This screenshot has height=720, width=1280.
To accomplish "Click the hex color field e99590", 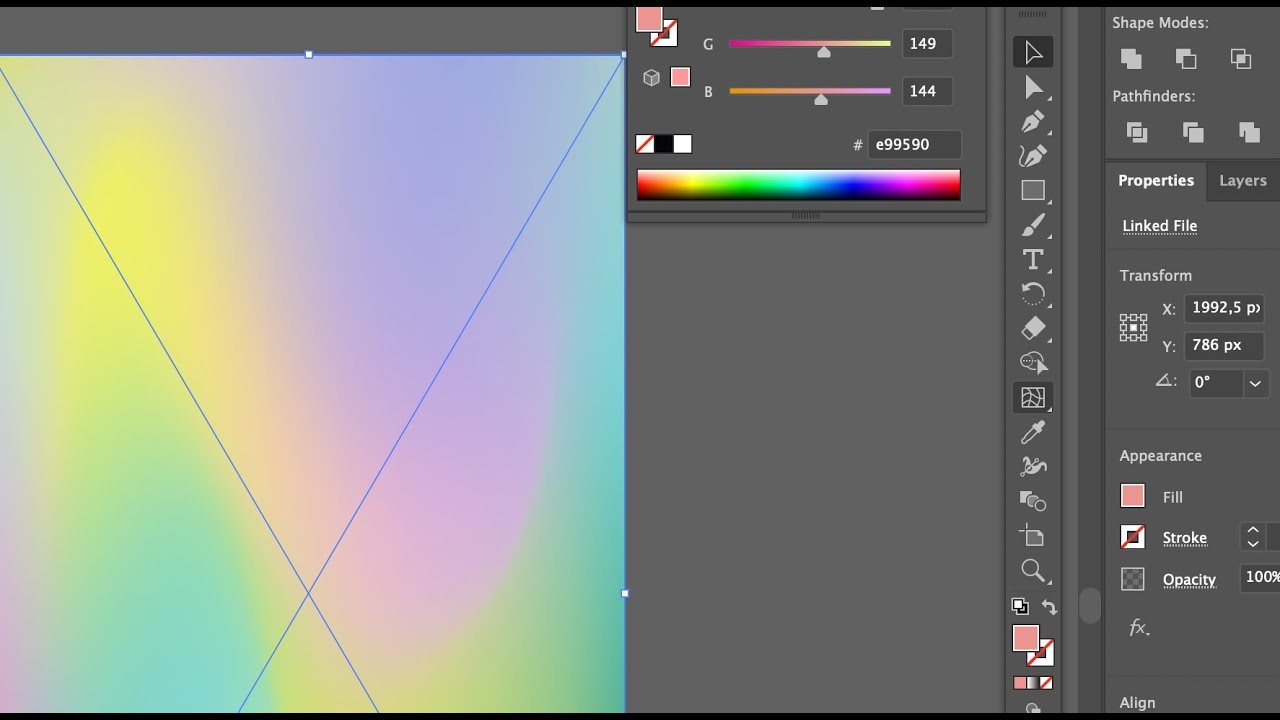I will pos(914,144).
